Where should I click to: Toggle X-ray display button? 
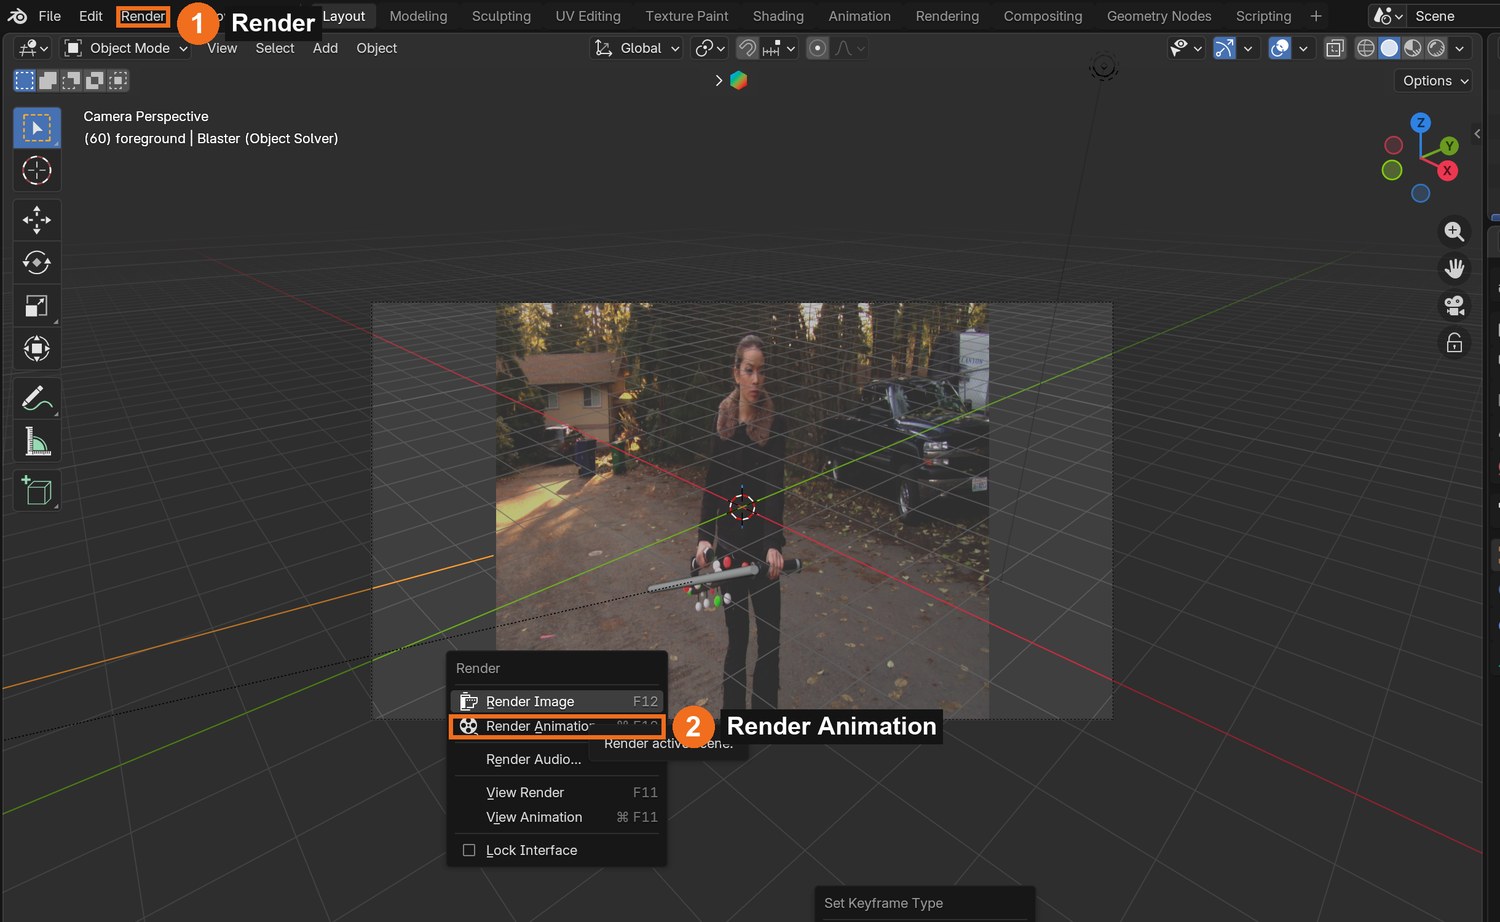click(1335, 48)
